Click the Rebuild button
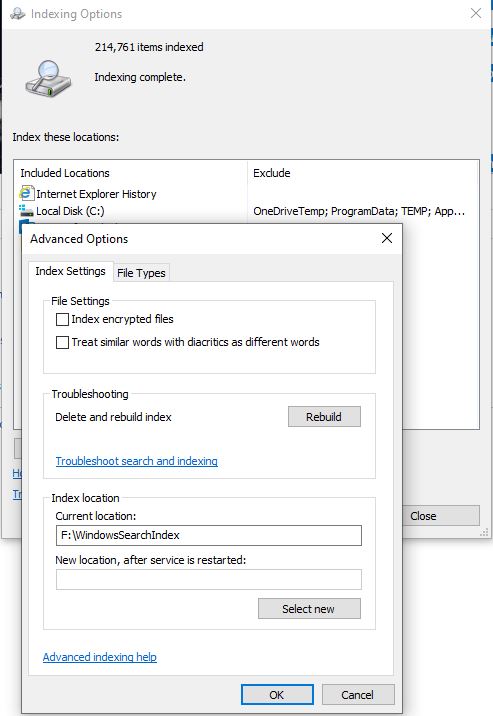This screenshot has height=716, width=493. point(324,416)
